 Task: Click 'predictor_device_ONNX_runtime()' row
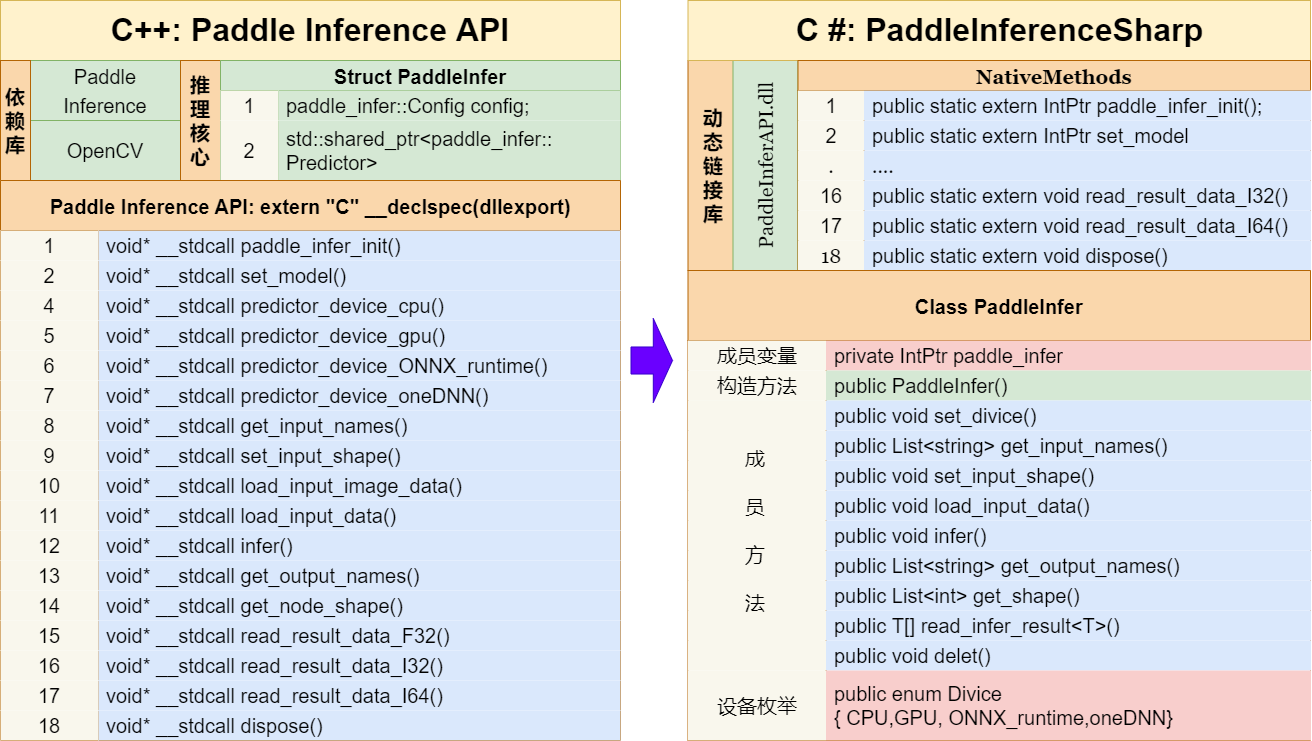point(359,366)
